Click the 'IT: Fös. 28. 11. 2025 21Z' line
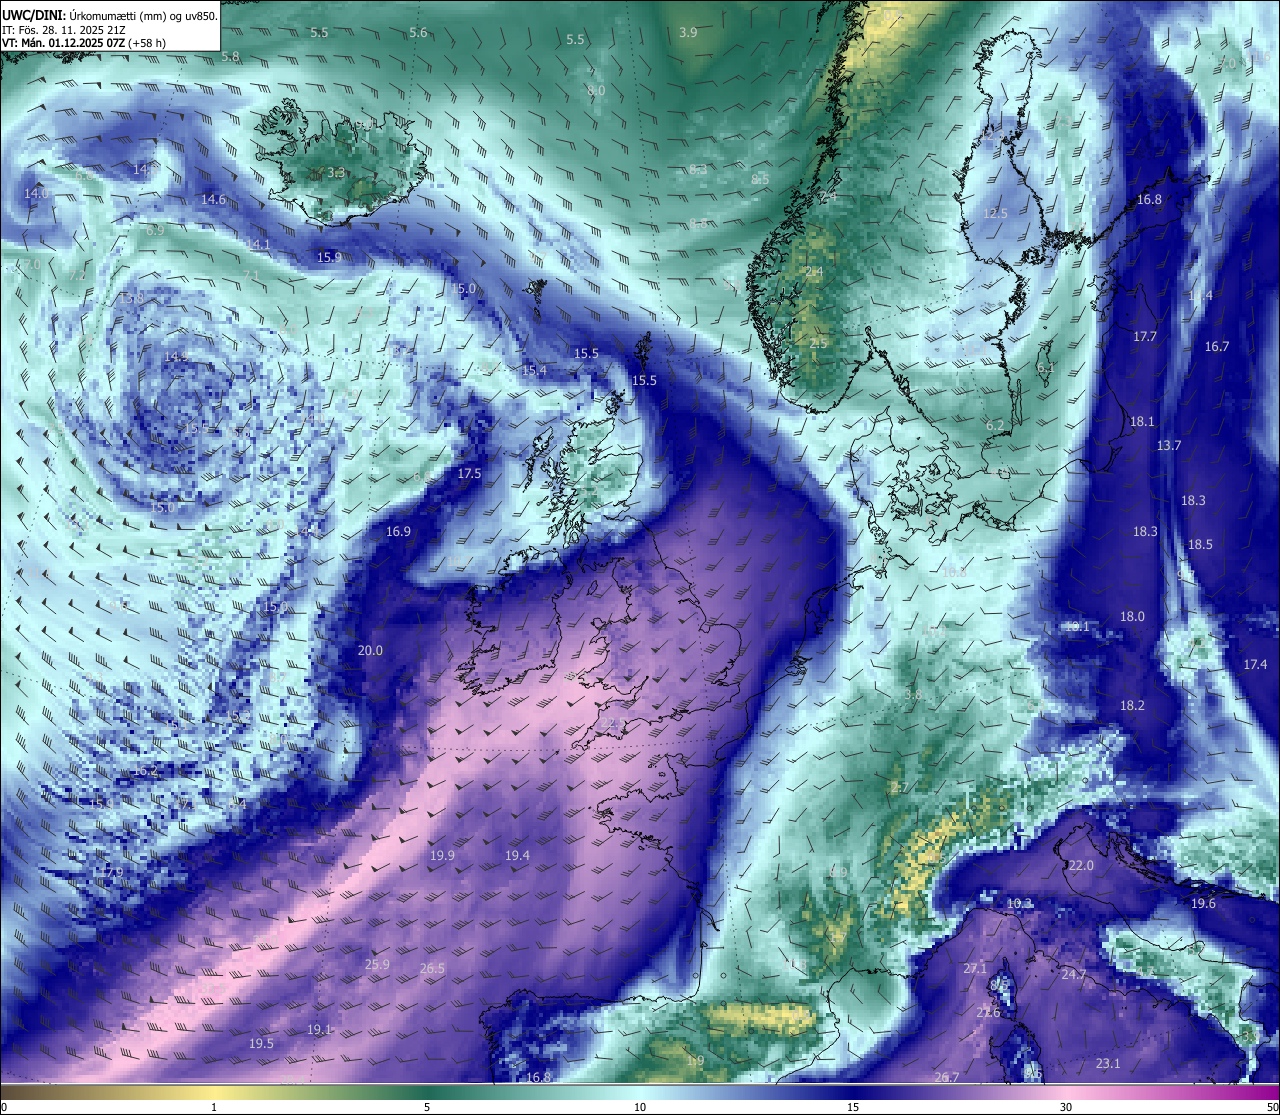Viewport: 1280px width, 1115px height. [x=64, y=30]
